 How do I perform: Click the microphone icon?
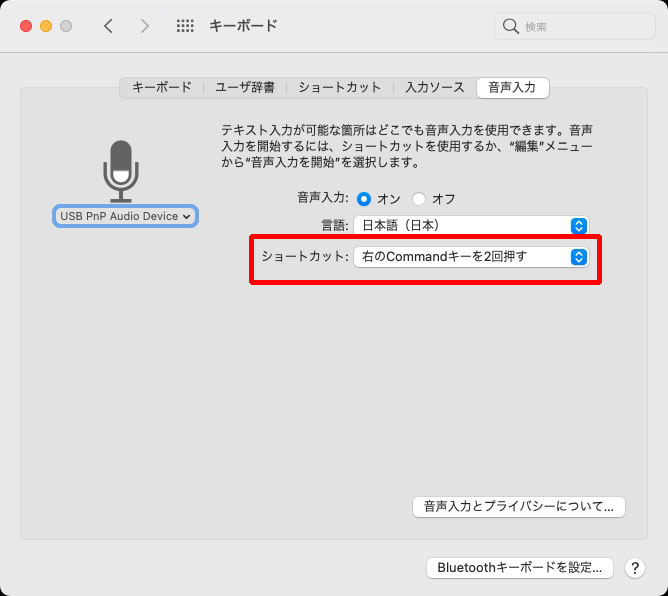click(121, 171)
